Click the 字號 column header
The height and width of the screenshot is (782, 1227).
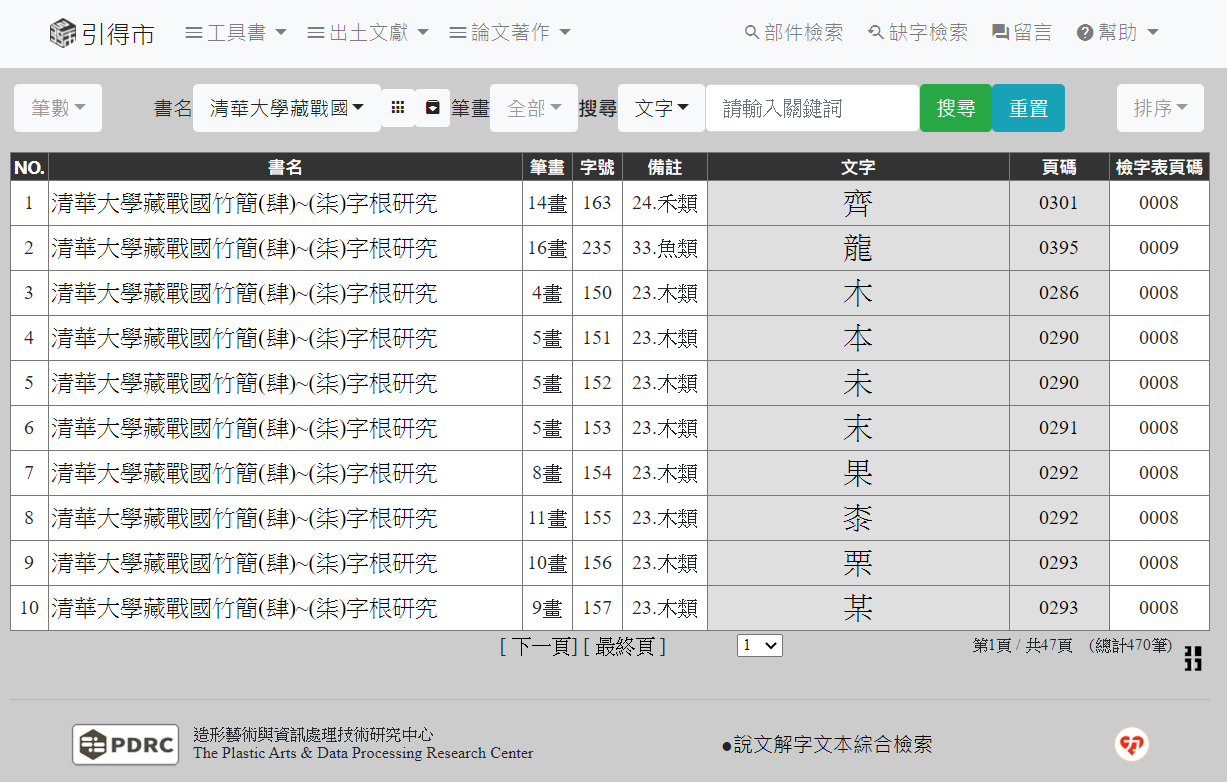point(597,167)
